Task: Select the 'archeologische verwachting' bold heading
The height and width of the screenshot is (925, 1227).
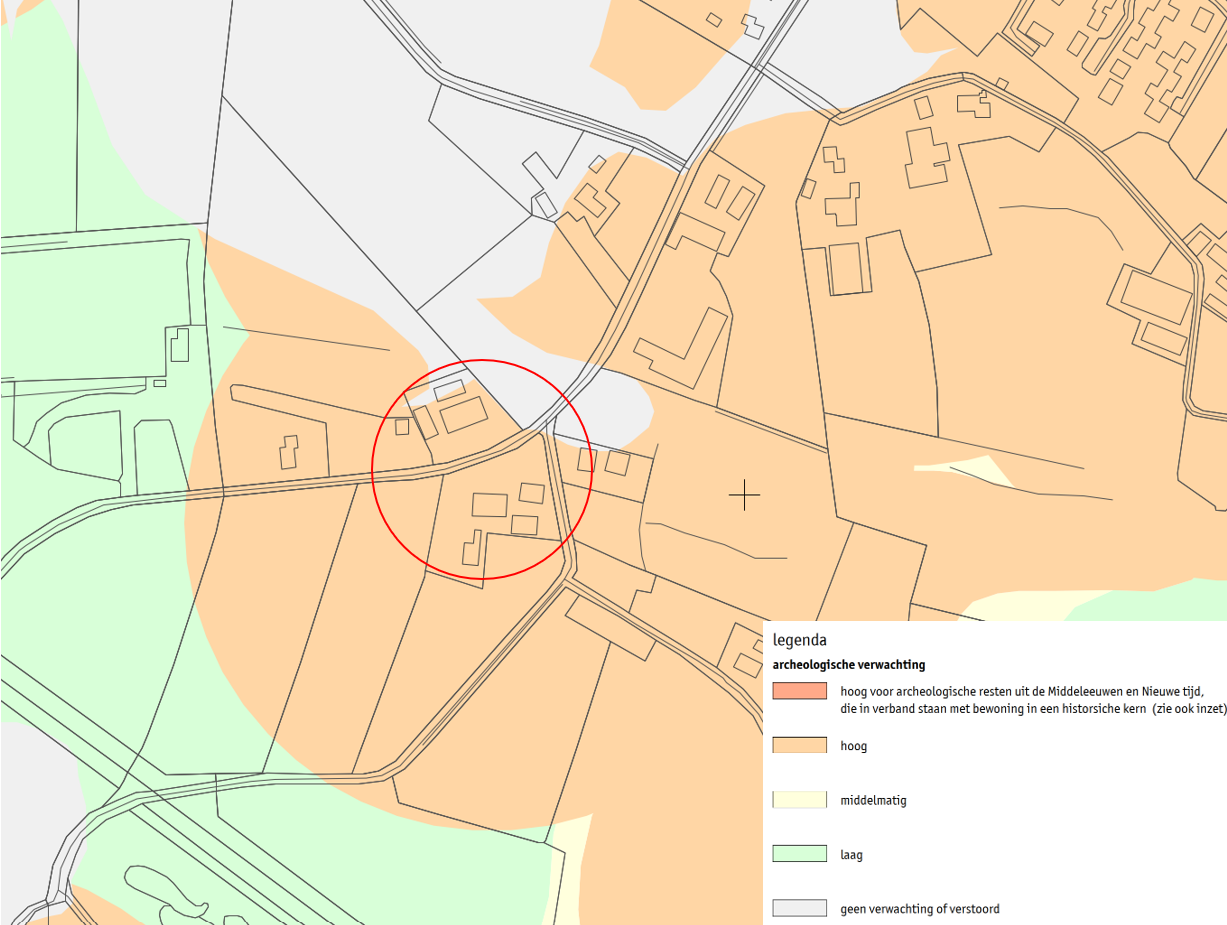Action: (849, 664)
